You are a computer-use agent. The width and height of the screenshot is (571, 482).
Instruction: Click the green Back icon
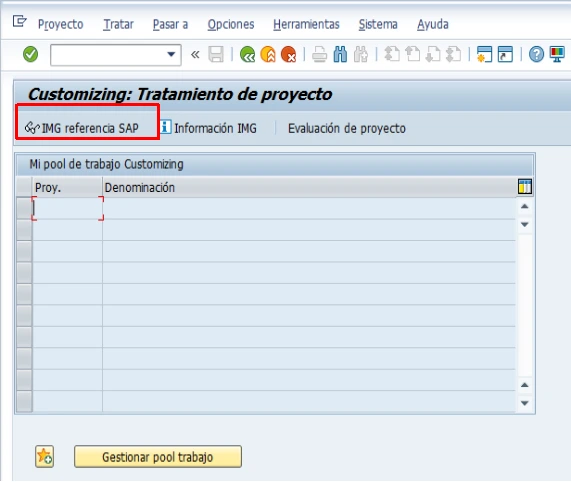[248, 55]
